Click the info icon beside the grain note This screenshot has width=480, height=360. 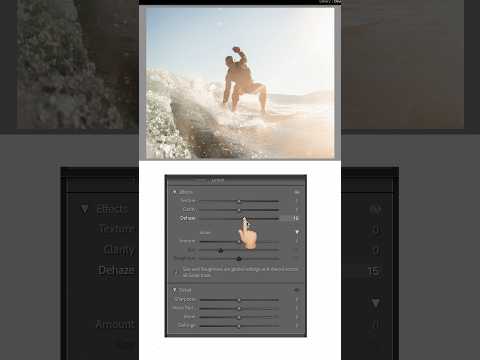tap(176, 272)
